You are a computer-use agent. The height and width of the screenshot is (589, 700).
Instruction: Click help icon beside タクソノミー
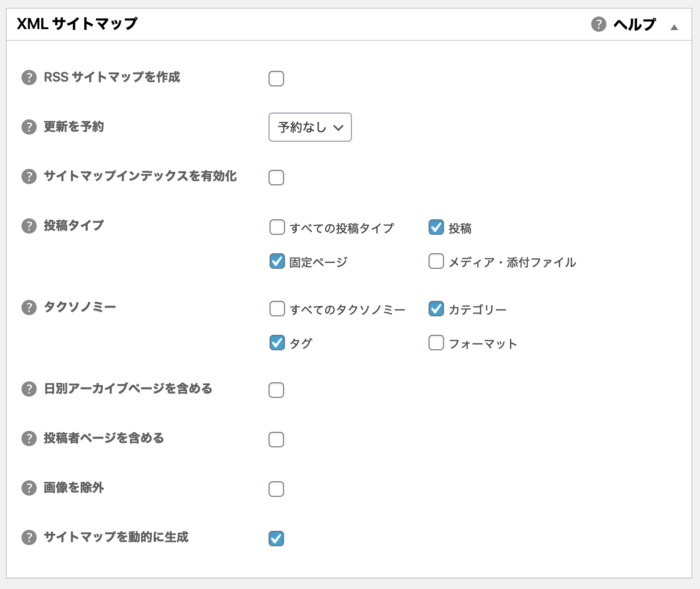[29, 307]
